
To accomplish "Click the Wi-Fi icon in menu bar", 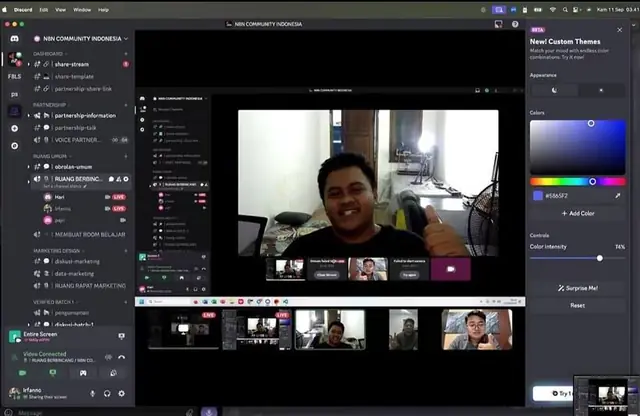I will 552,9.
